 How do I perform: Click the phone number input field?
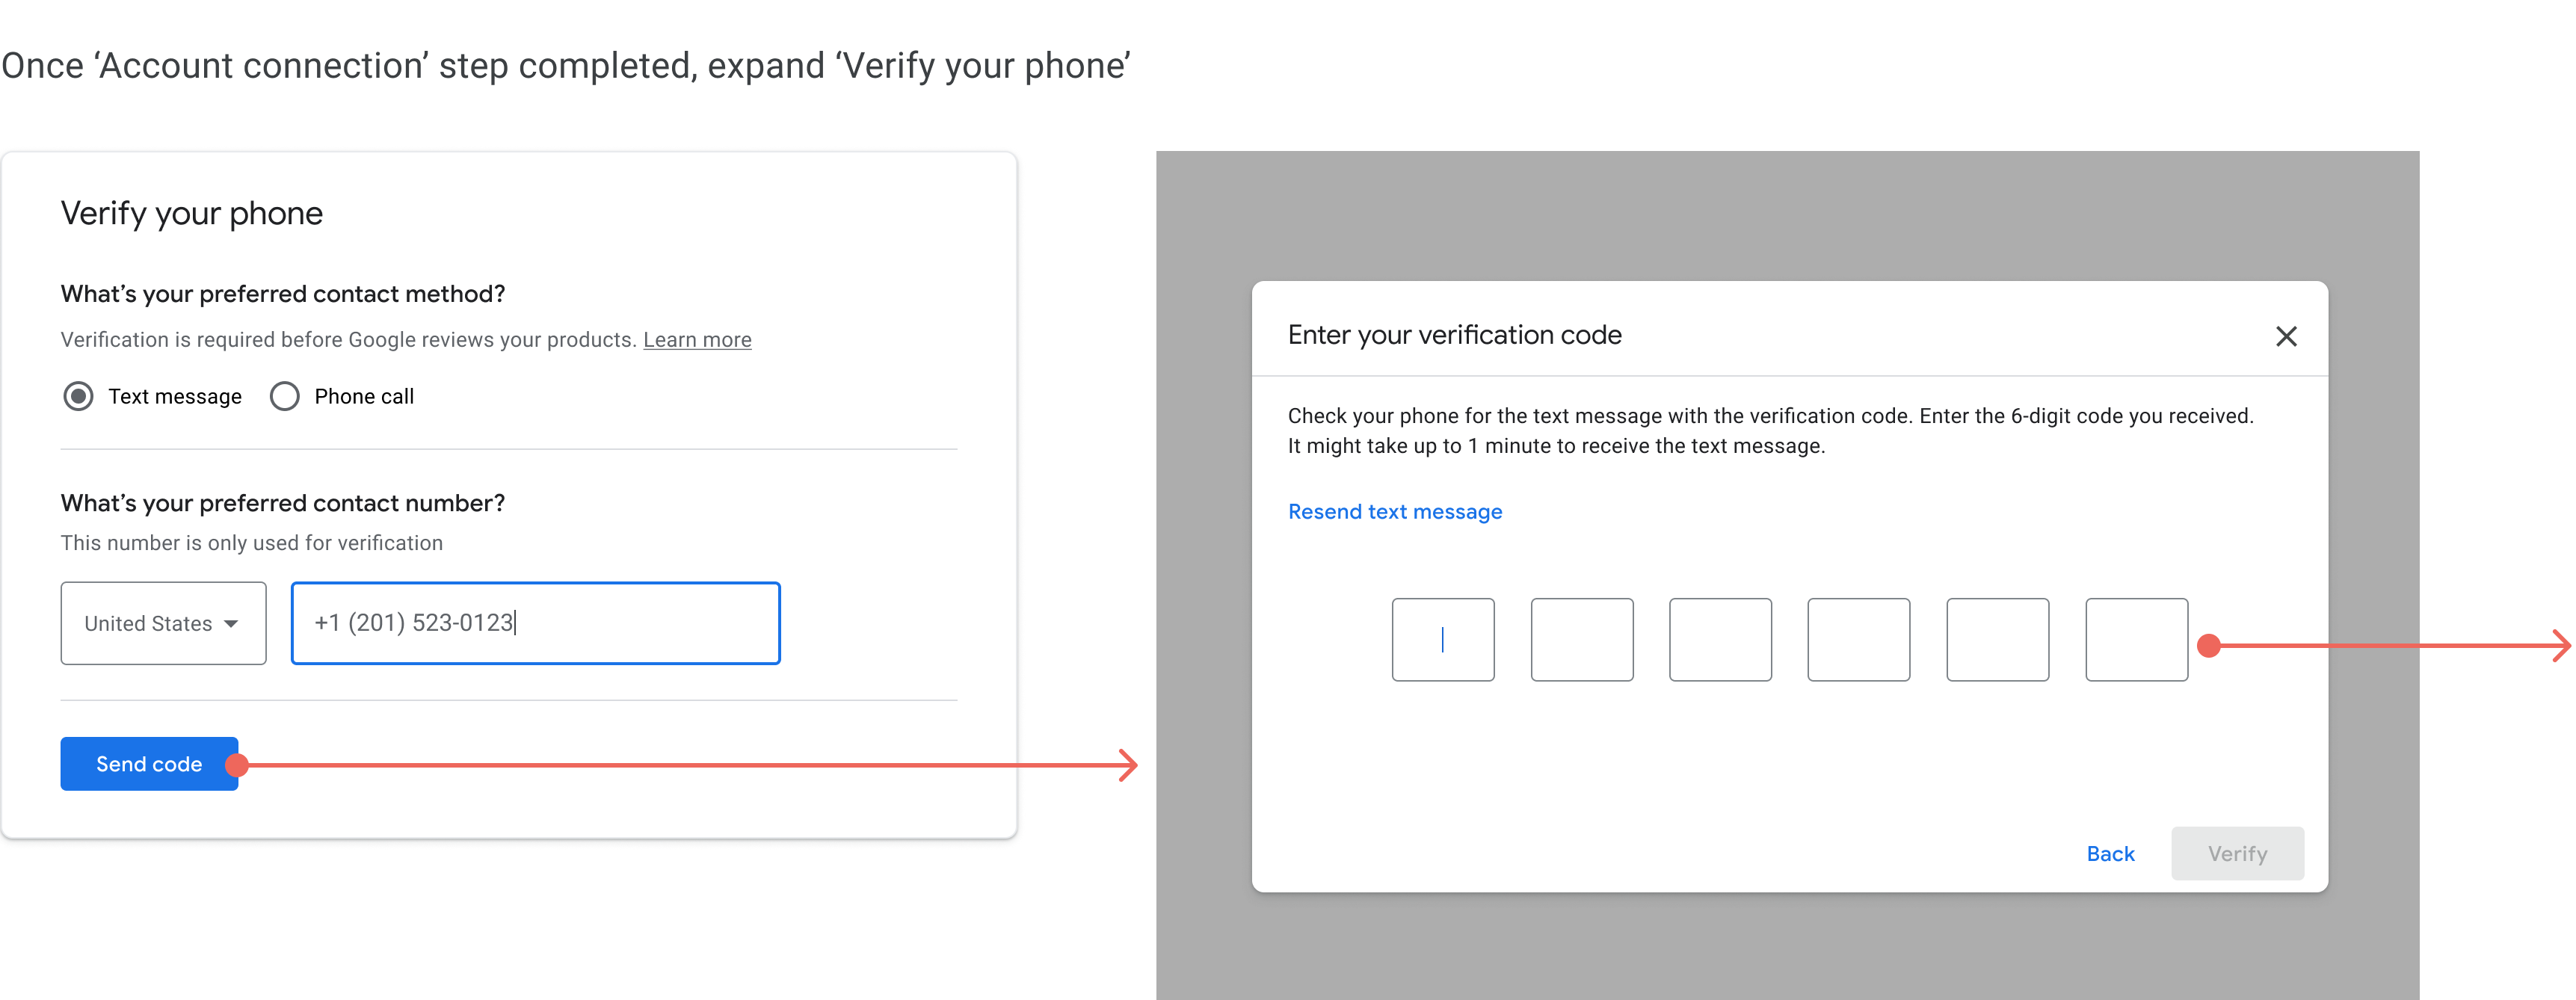coord(535,623)
